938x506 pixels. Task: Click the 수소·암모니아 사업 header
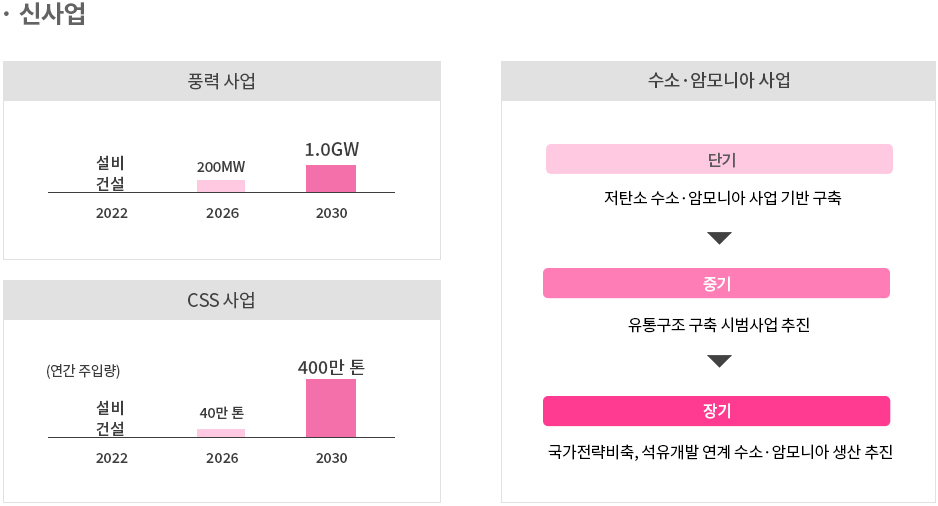[x=718, y=81]
